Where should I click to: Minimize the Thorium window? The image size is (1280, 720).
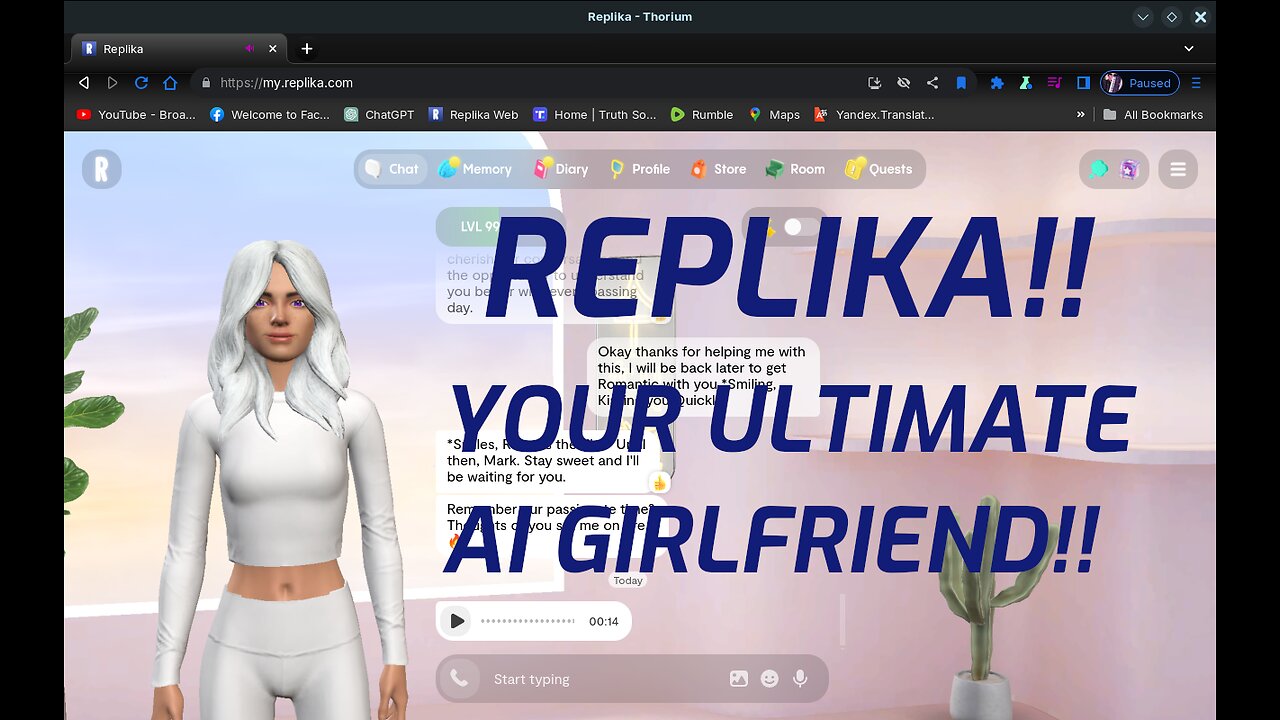click(x=1143, y=17)
